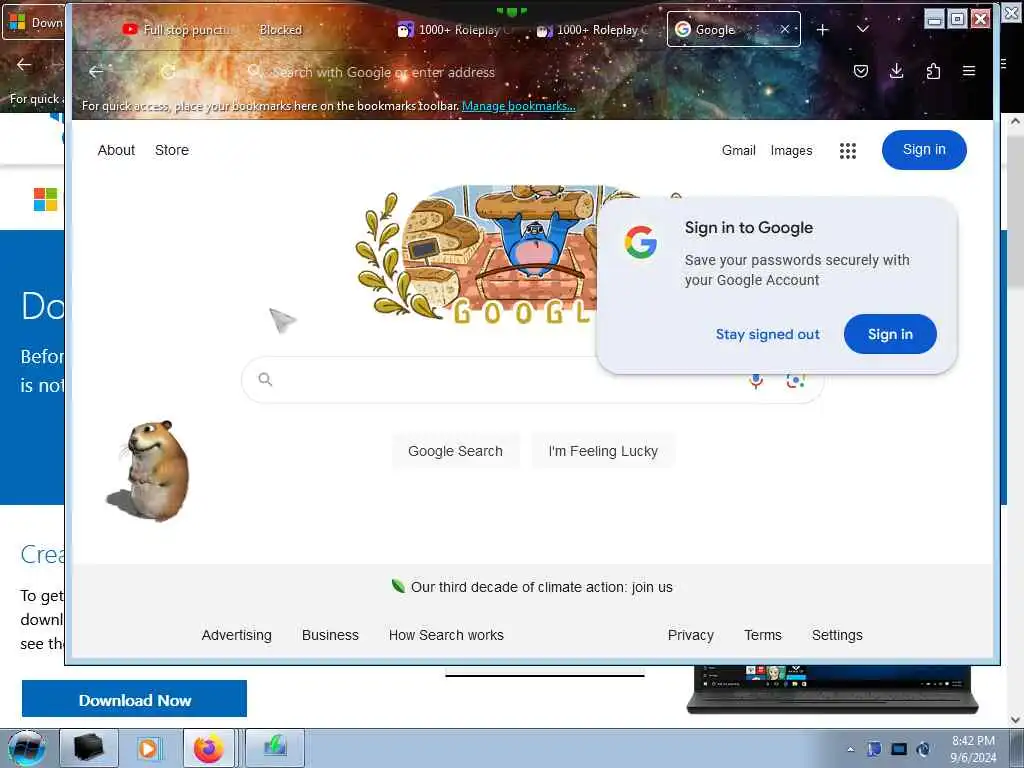Click the flag tray icon in taskbar
Image resolution: width=1024 pixels, height=768 pixels.
[874, 749]
